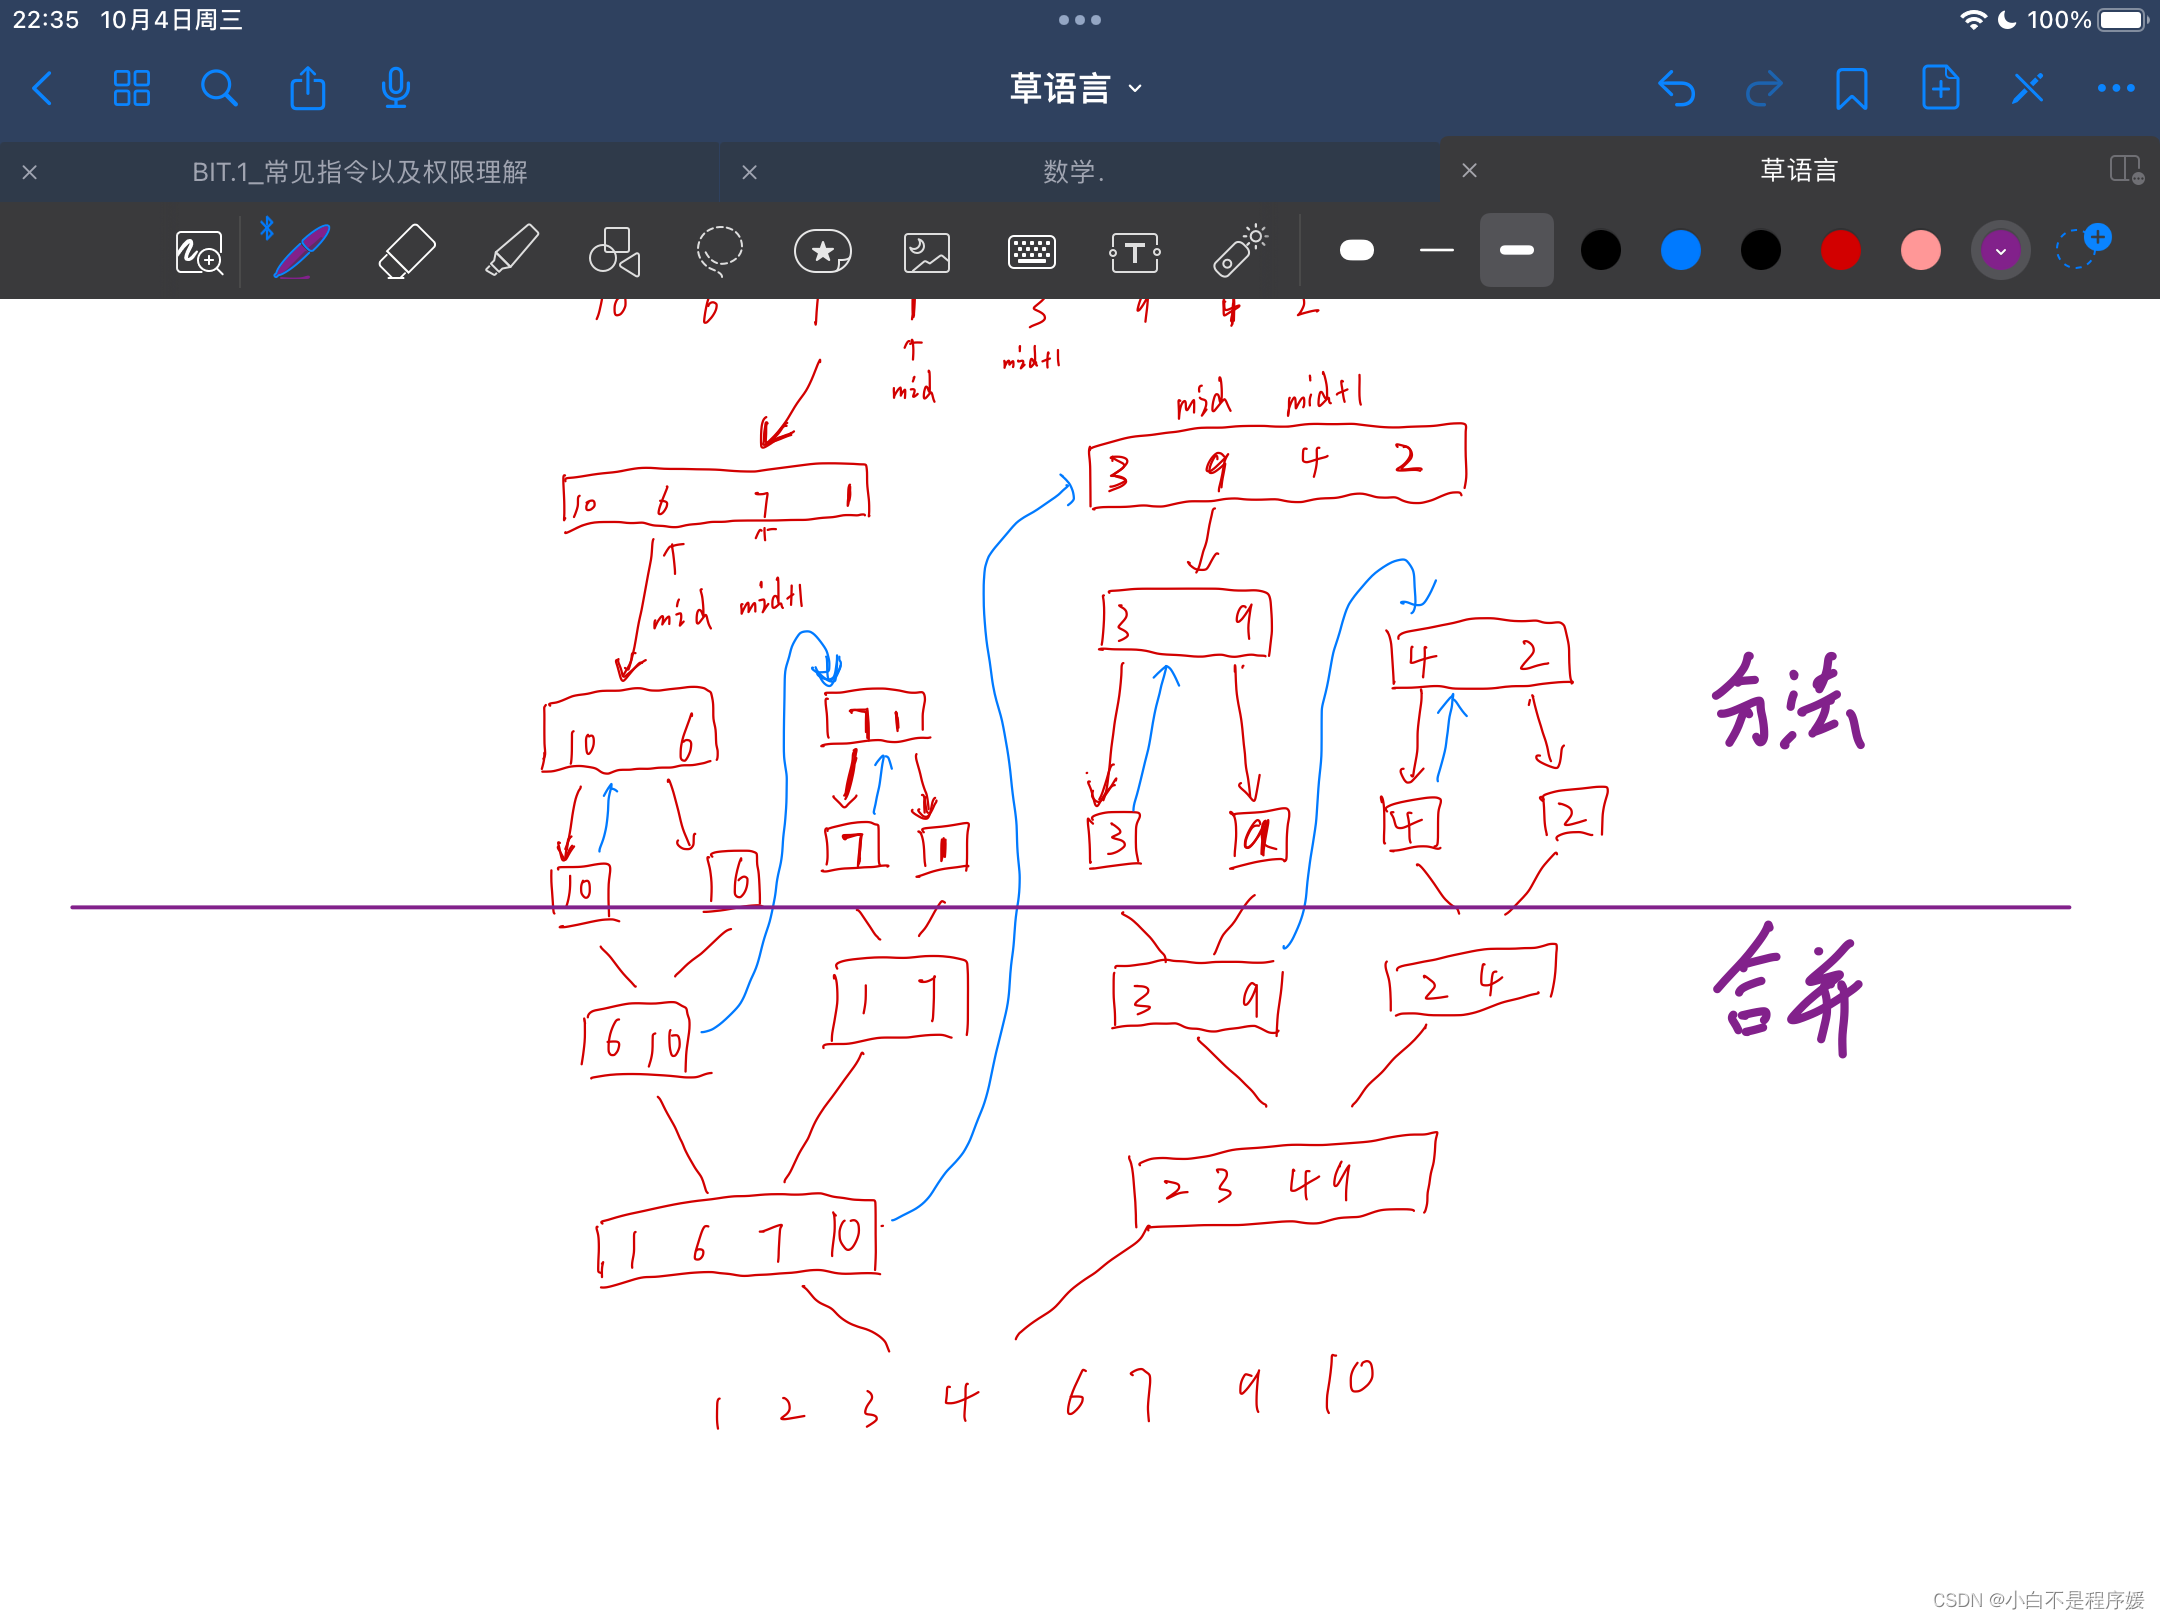Open the Stickers elements tool
Screen dimensions: 2160x1620
(x=822, y=251)
